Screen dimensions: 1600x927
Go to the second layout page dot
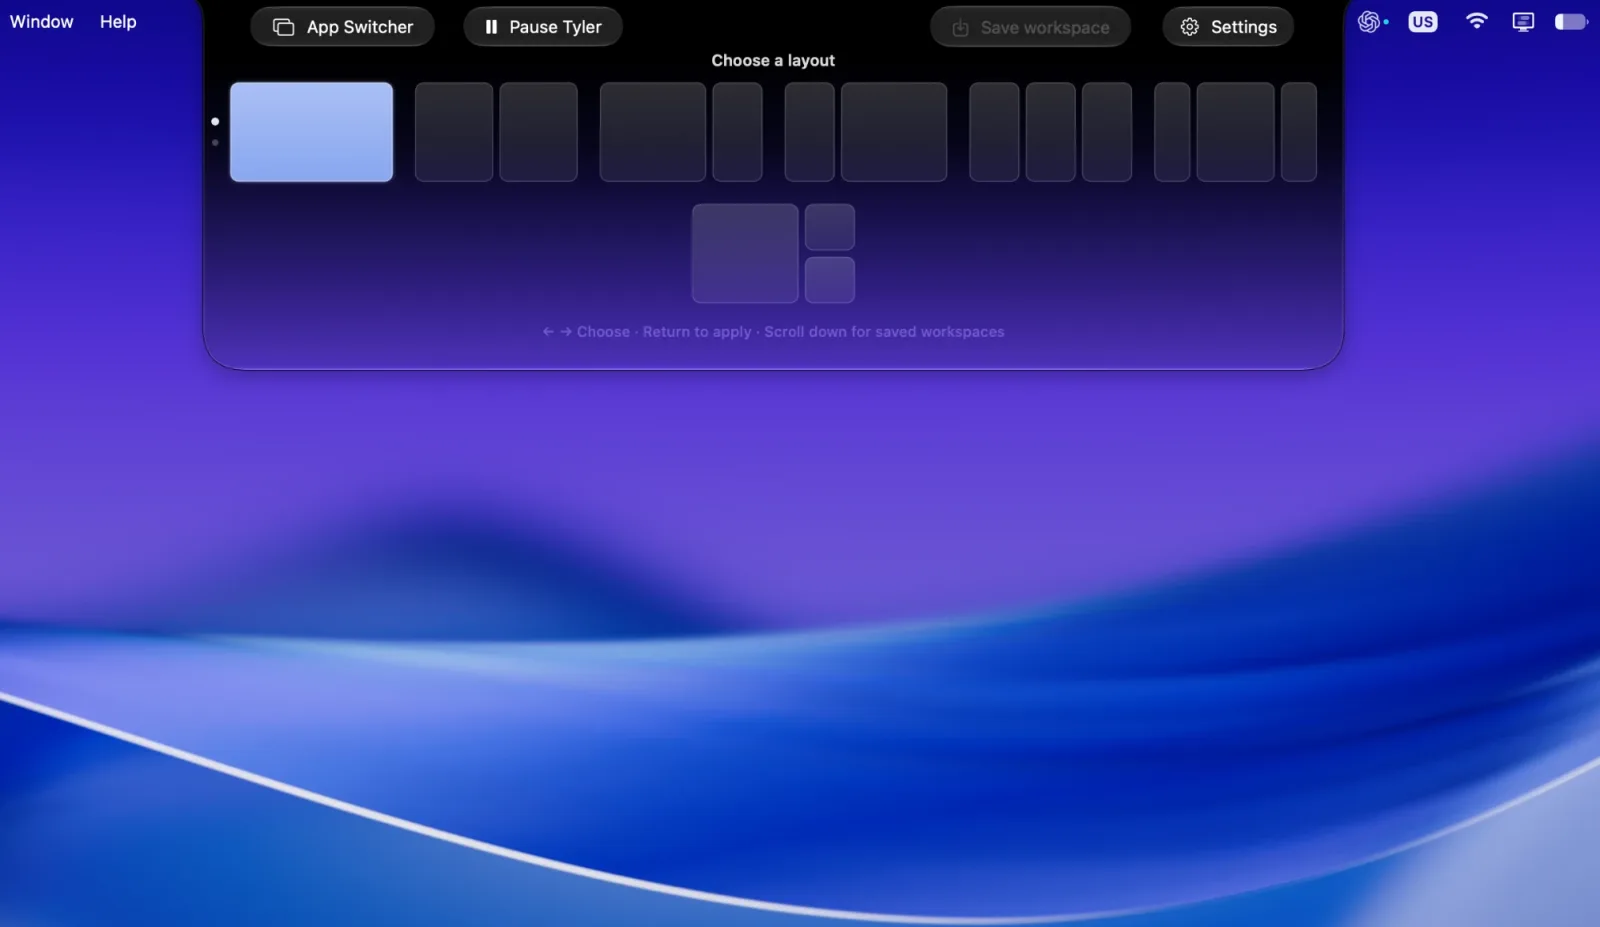[215, 143]
